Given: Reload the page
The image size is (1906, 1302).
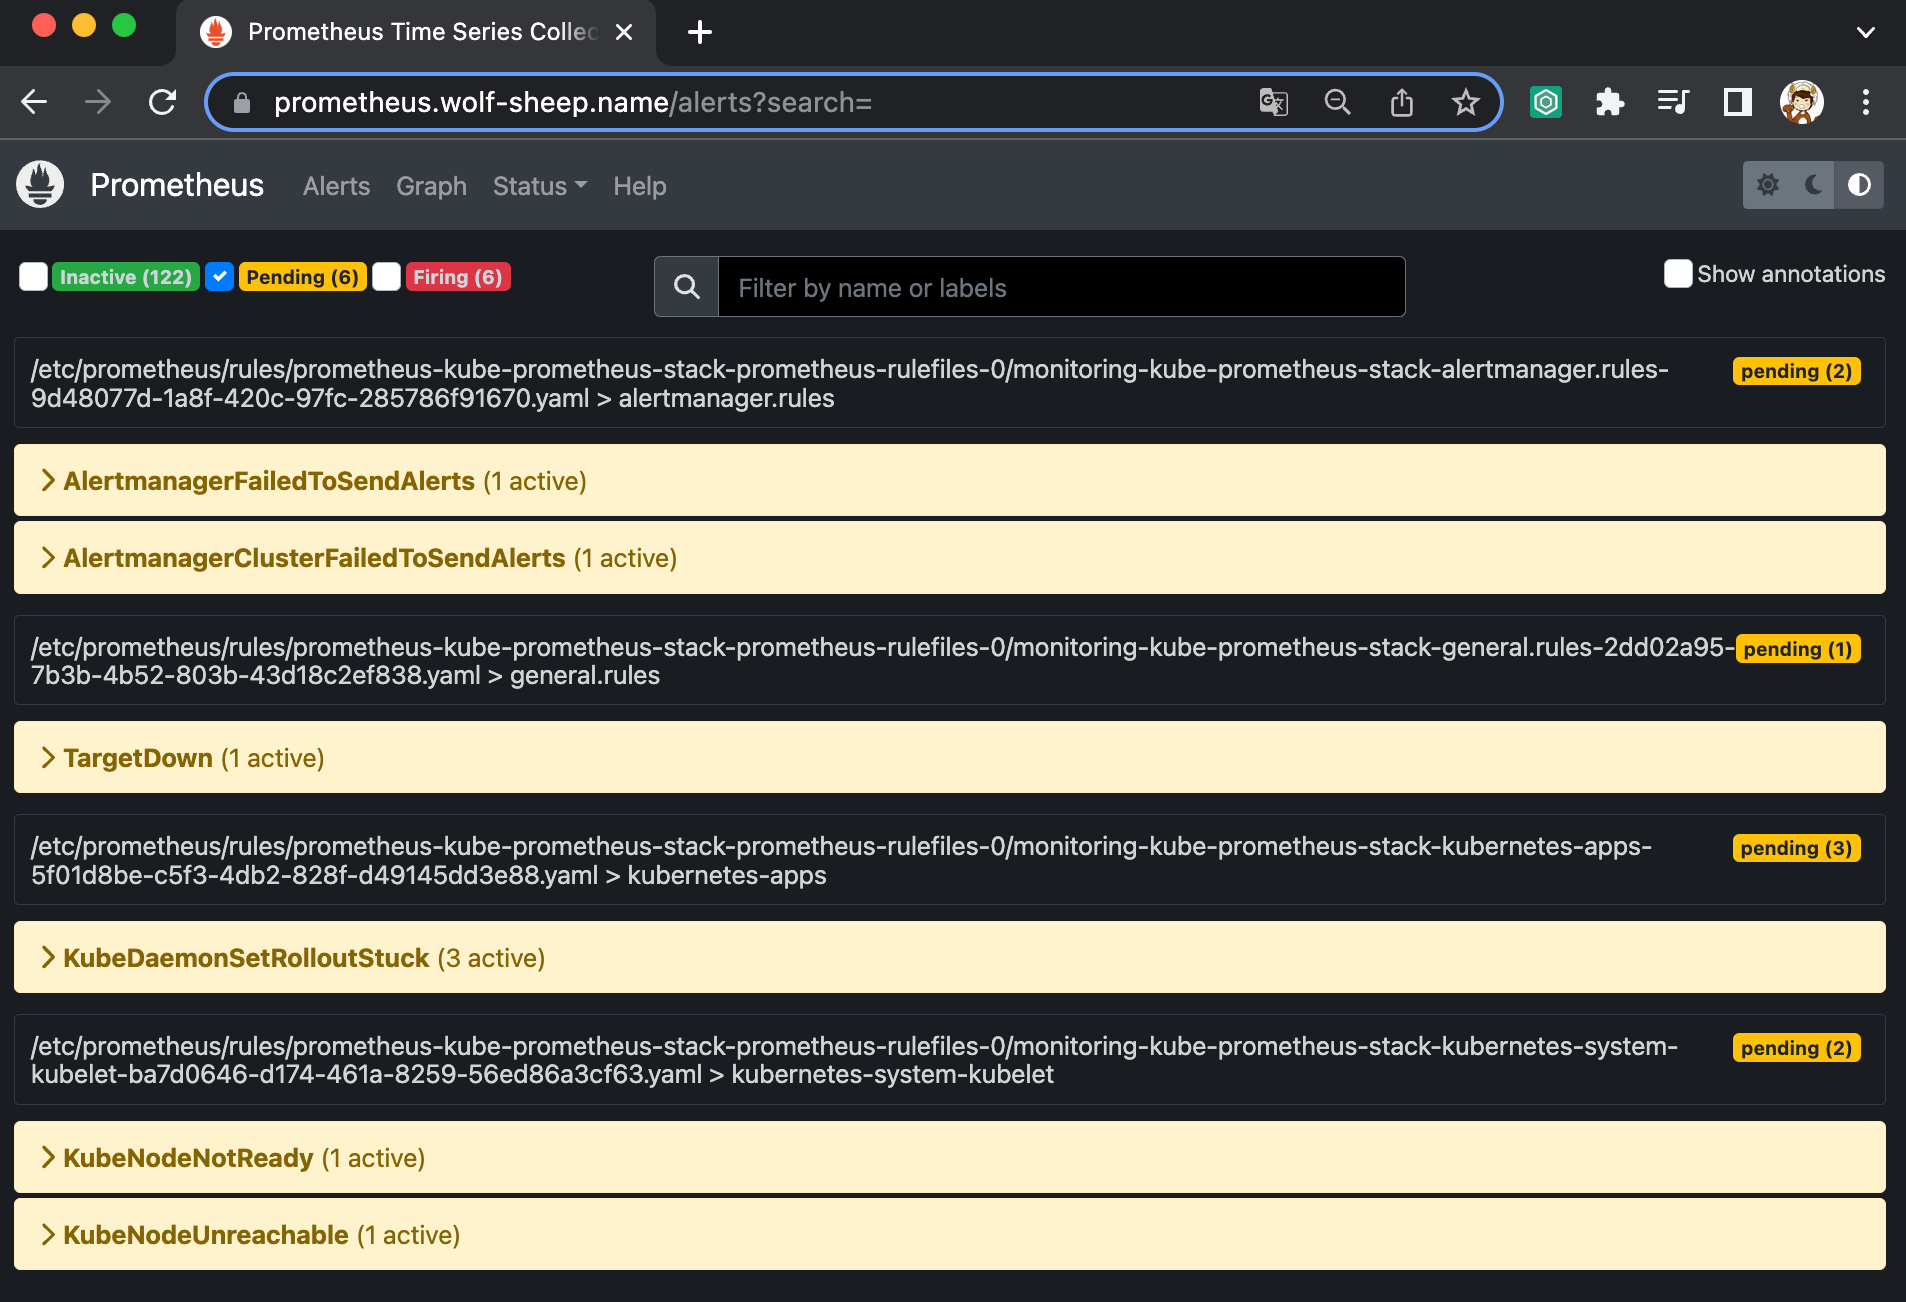Looking at the screenshot, I should click(162, 102).
